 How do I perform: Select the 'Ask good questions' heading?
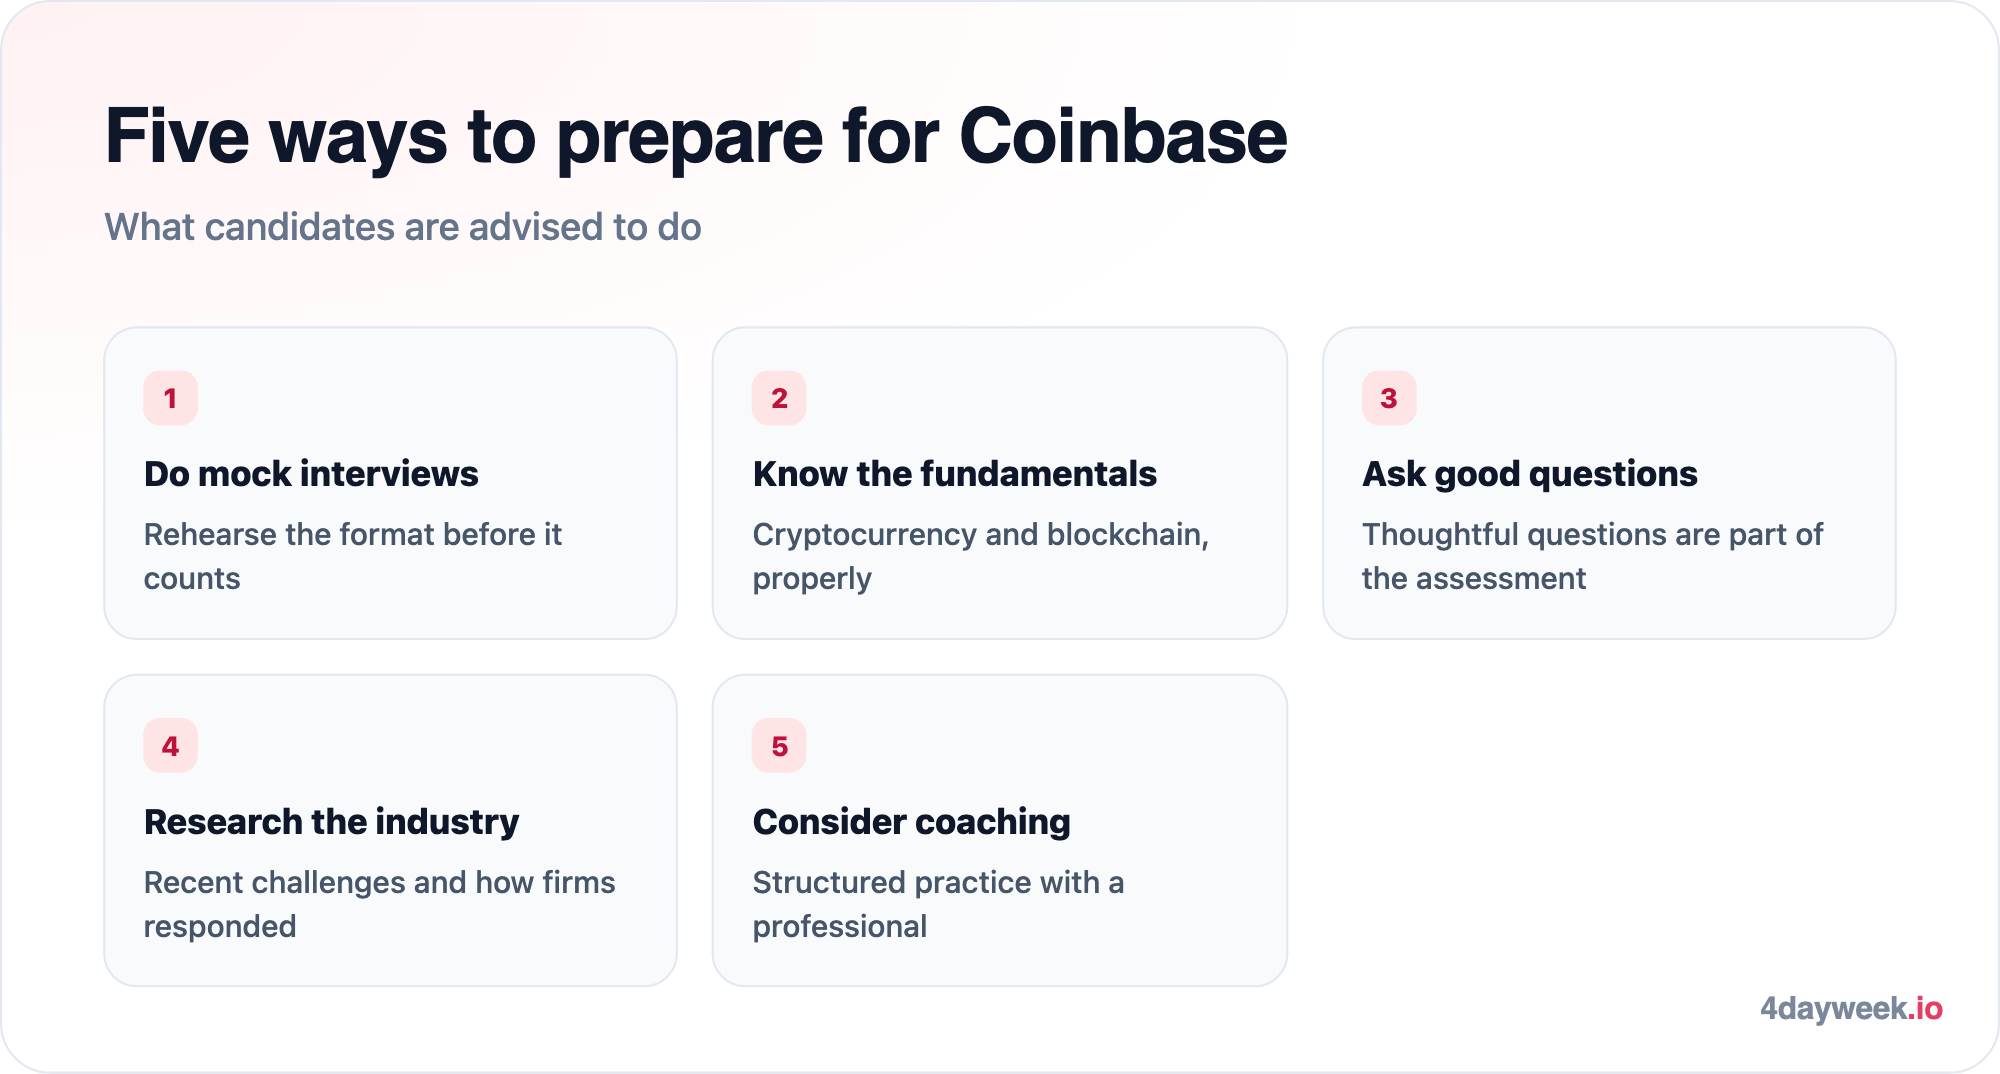click(x=1530, y=474)
